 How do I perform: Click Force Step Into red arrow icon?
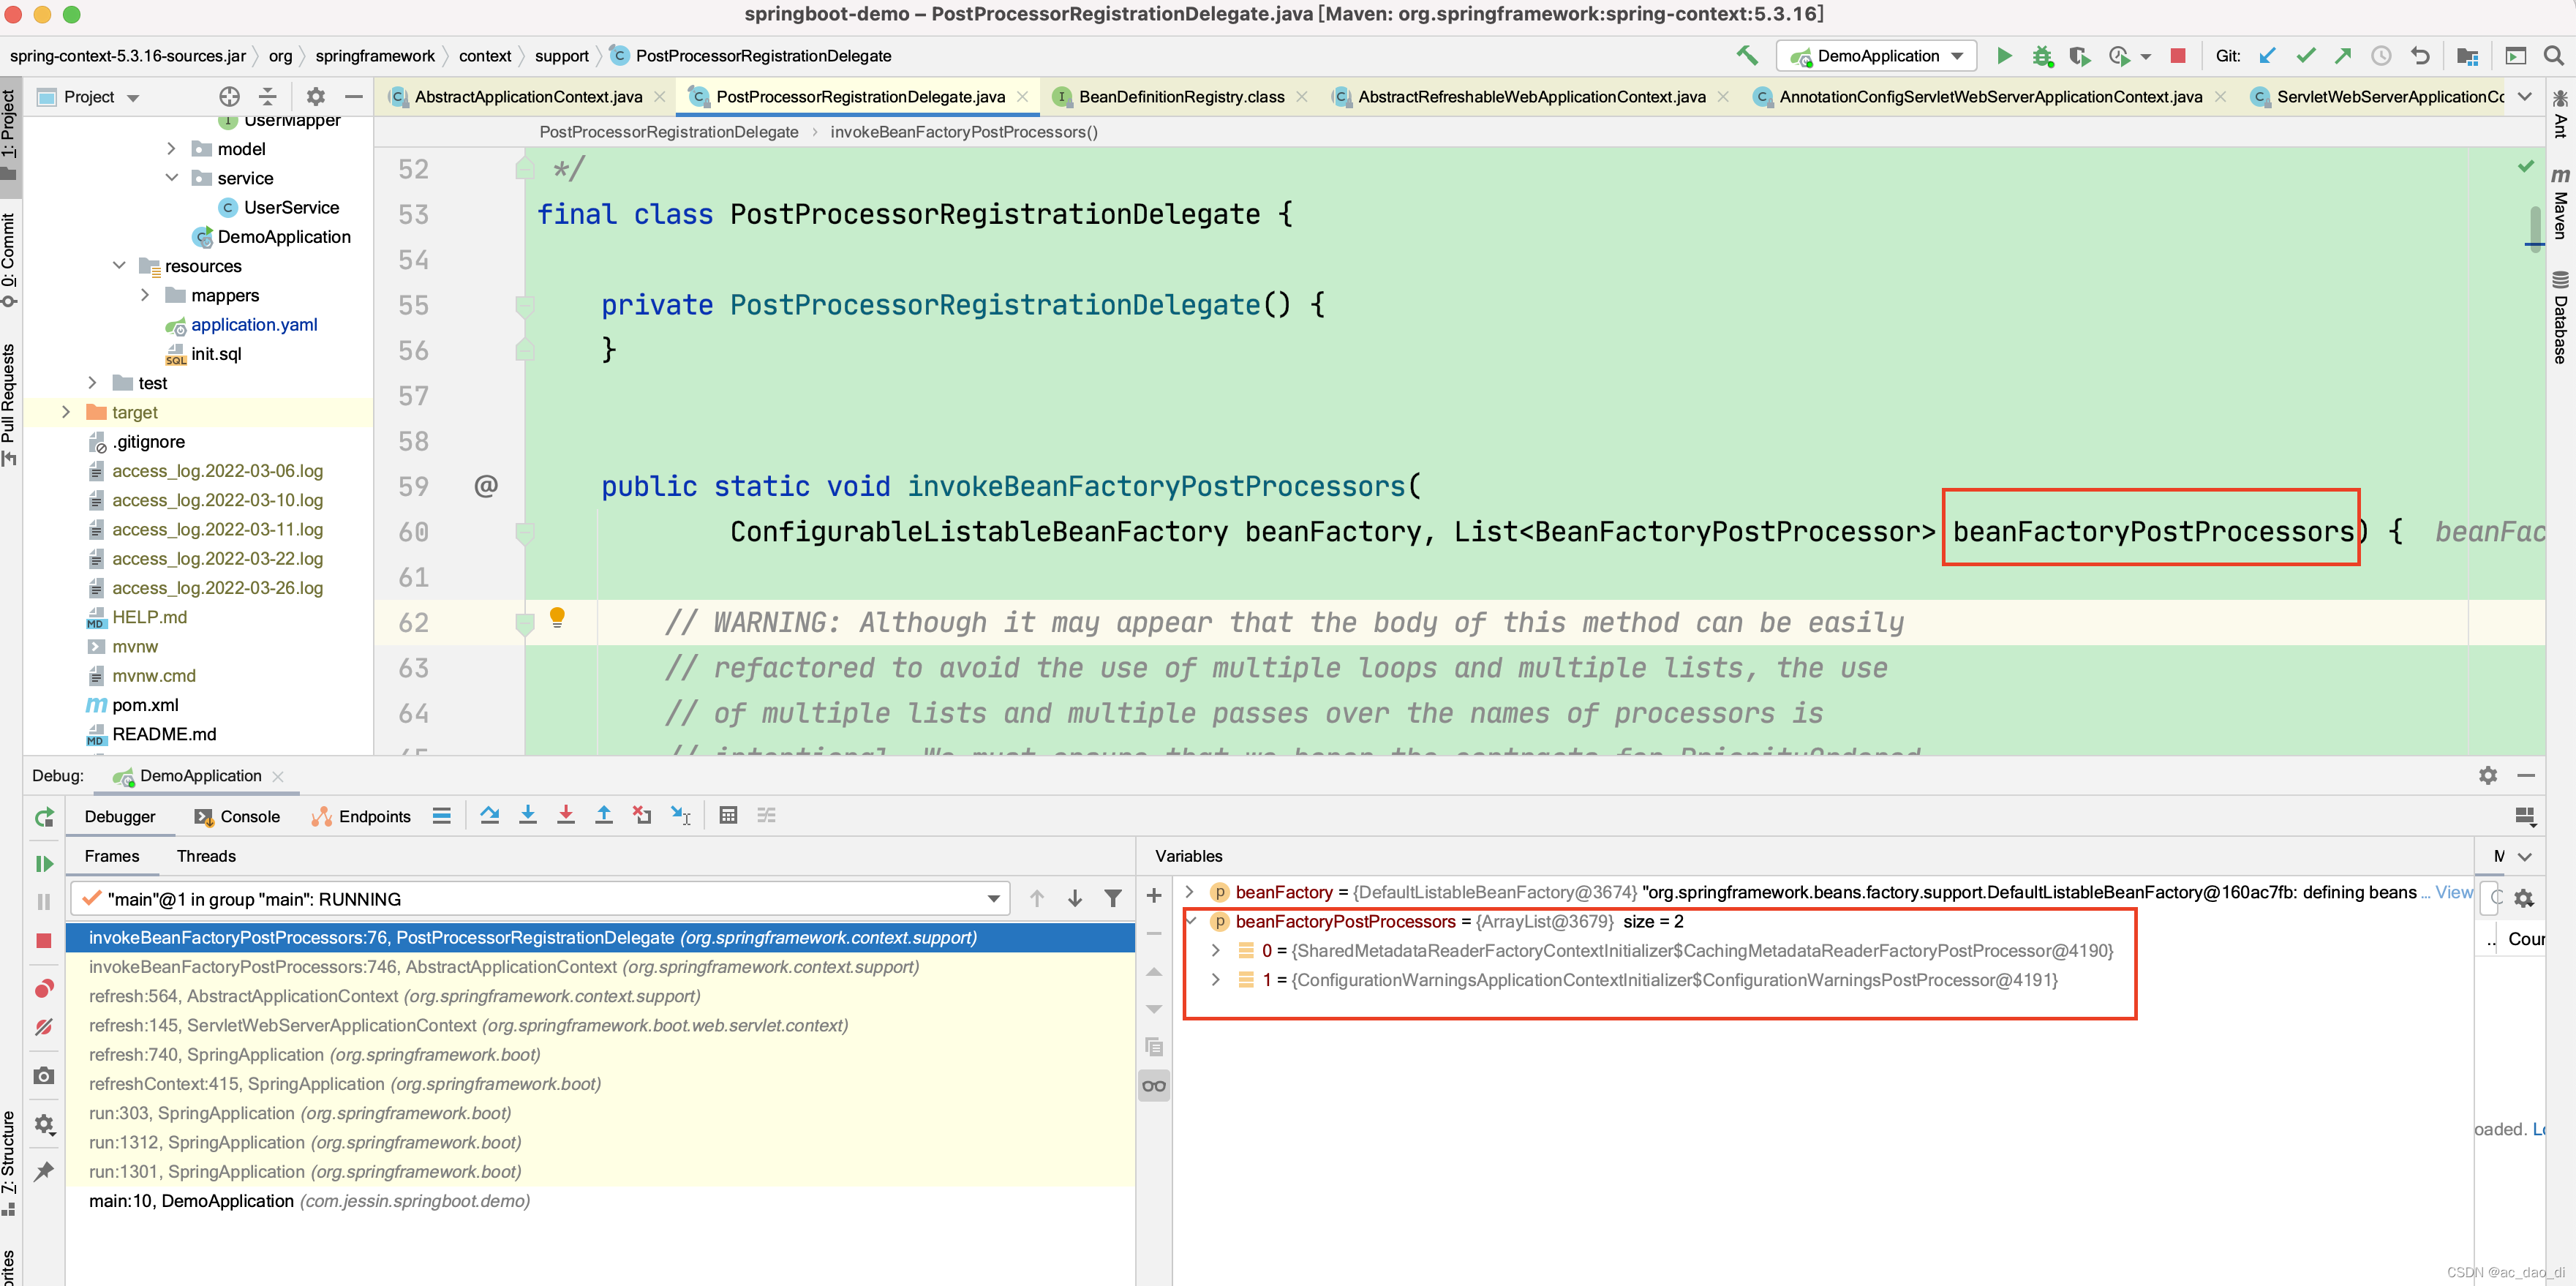(x=566, y=815)
